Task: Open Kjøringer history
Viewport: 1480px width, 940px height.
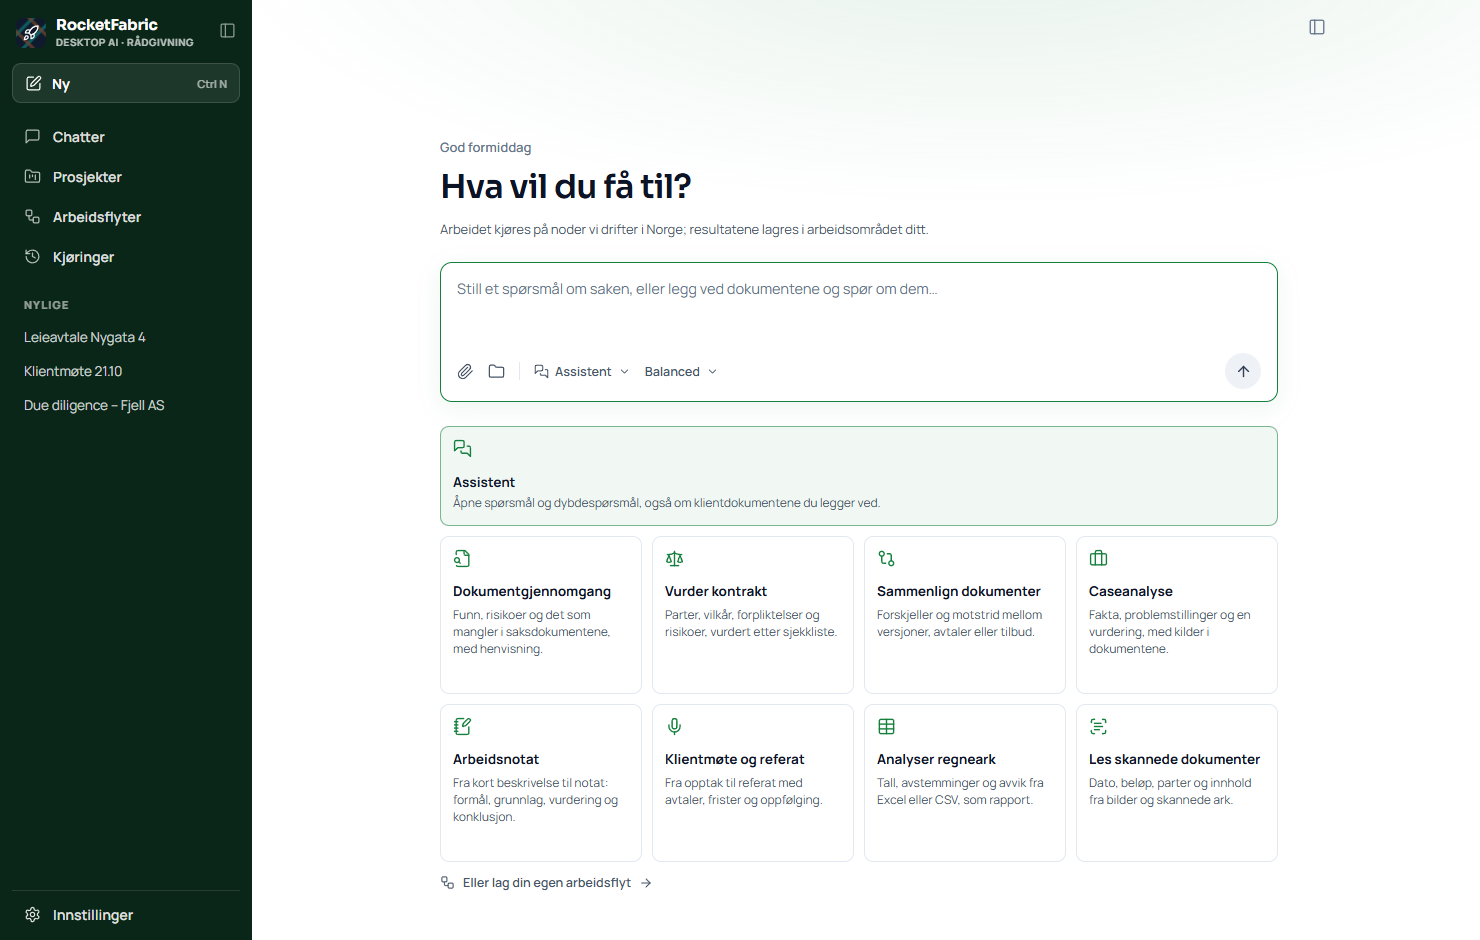Action: coord(126,257)
